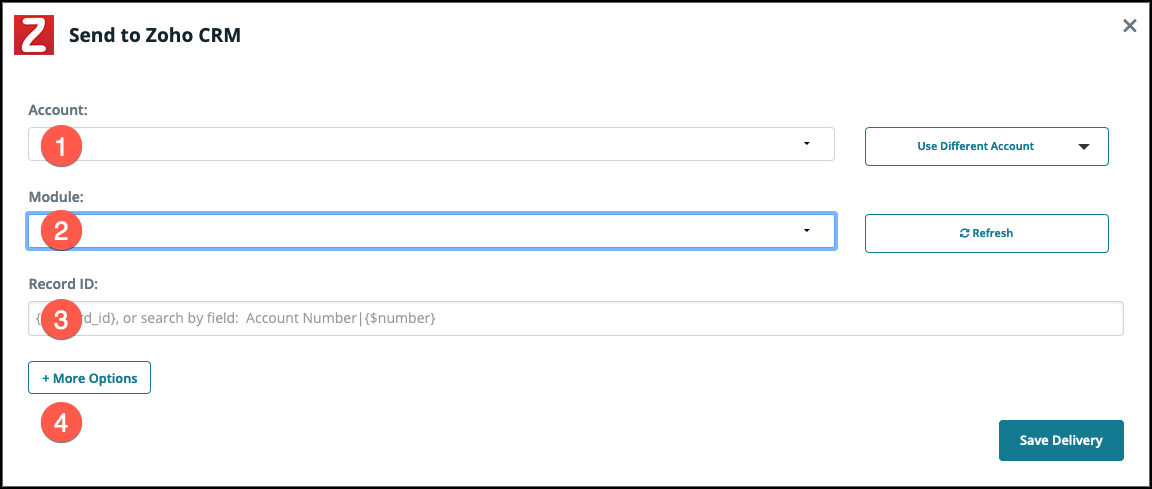Click the red number 4 marker

61,423
